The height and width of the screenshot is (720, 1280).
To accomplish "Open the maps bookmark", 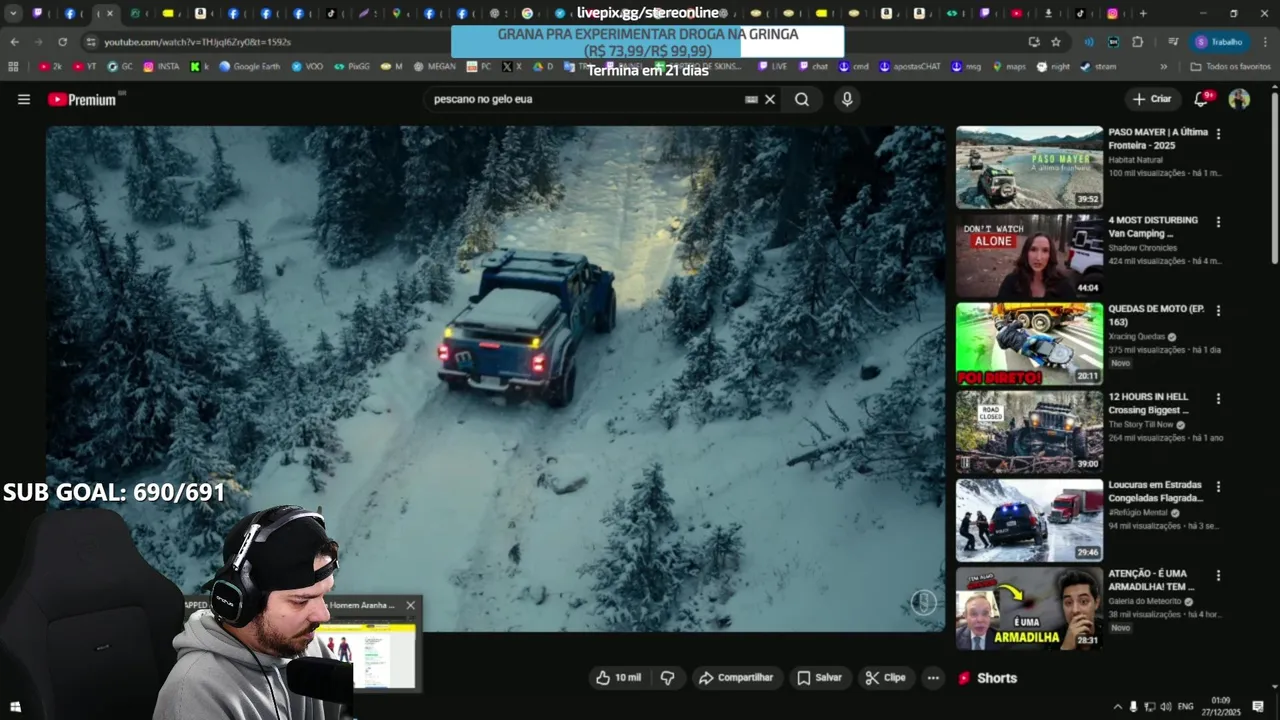I will 1008,66.
